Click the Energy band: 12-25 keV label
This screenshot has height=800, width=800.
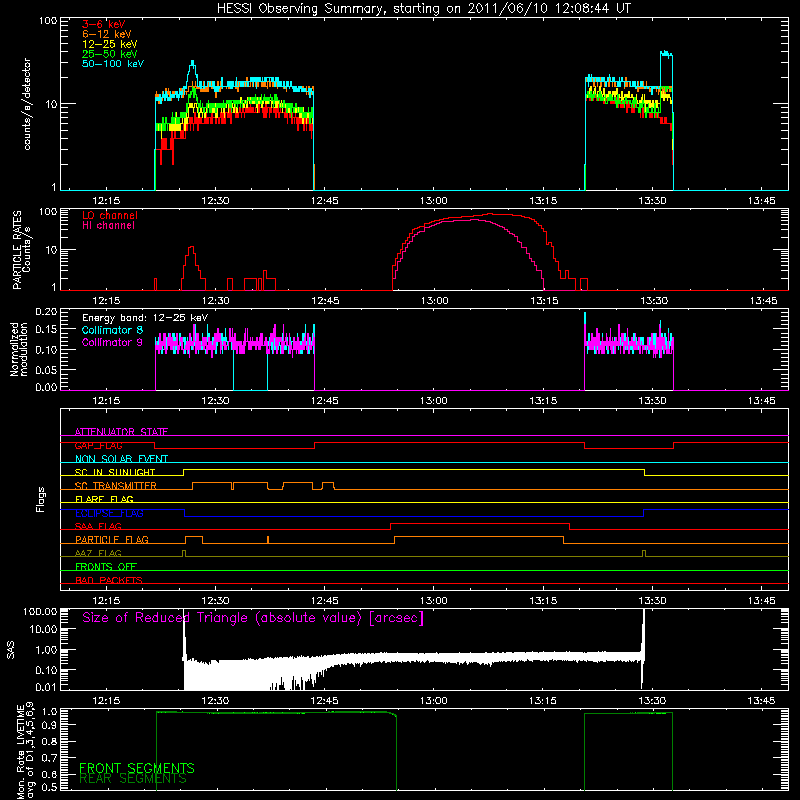tap(145, 318)
